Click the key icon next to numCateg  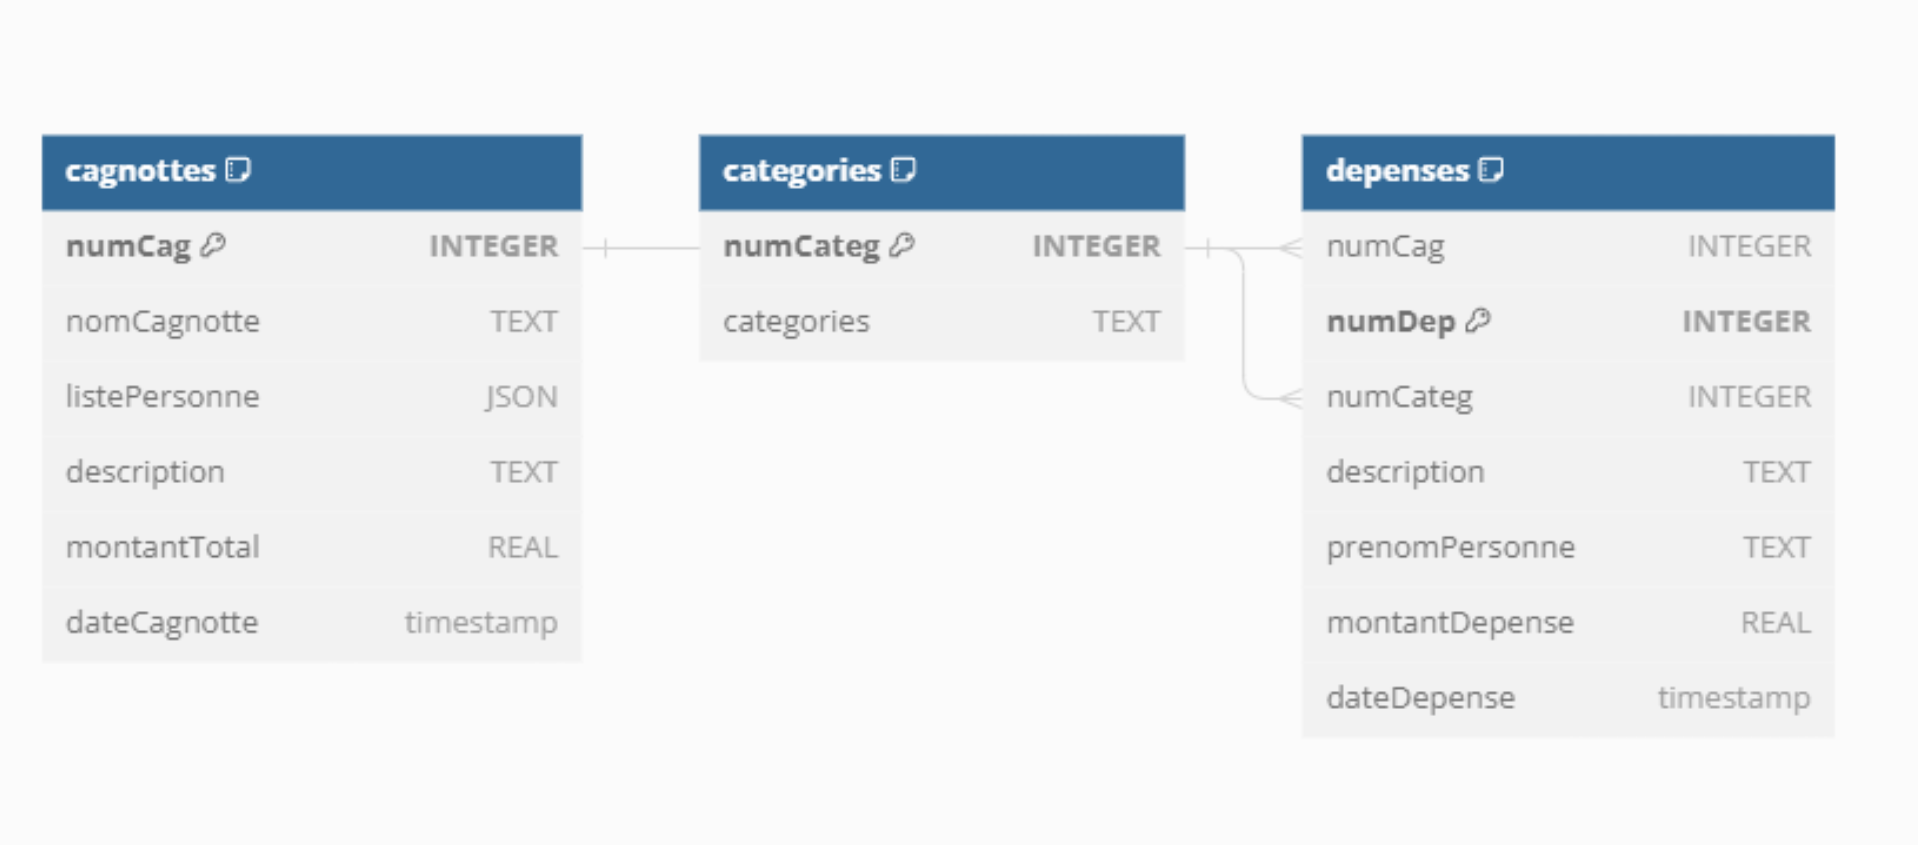pos(902,245)
